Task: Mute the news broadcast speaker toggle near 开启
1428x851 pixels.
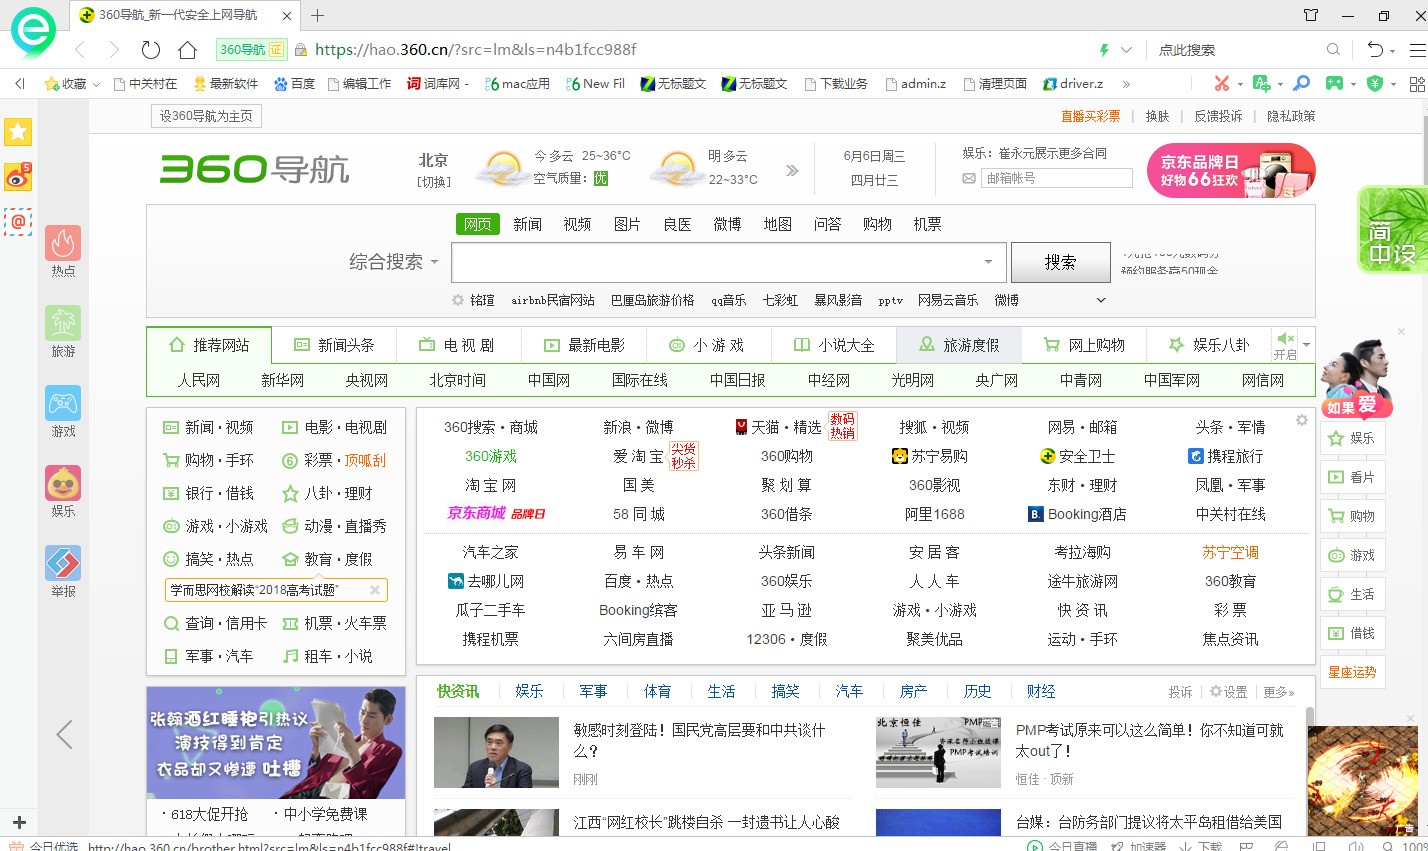Action: point(1285,338)
